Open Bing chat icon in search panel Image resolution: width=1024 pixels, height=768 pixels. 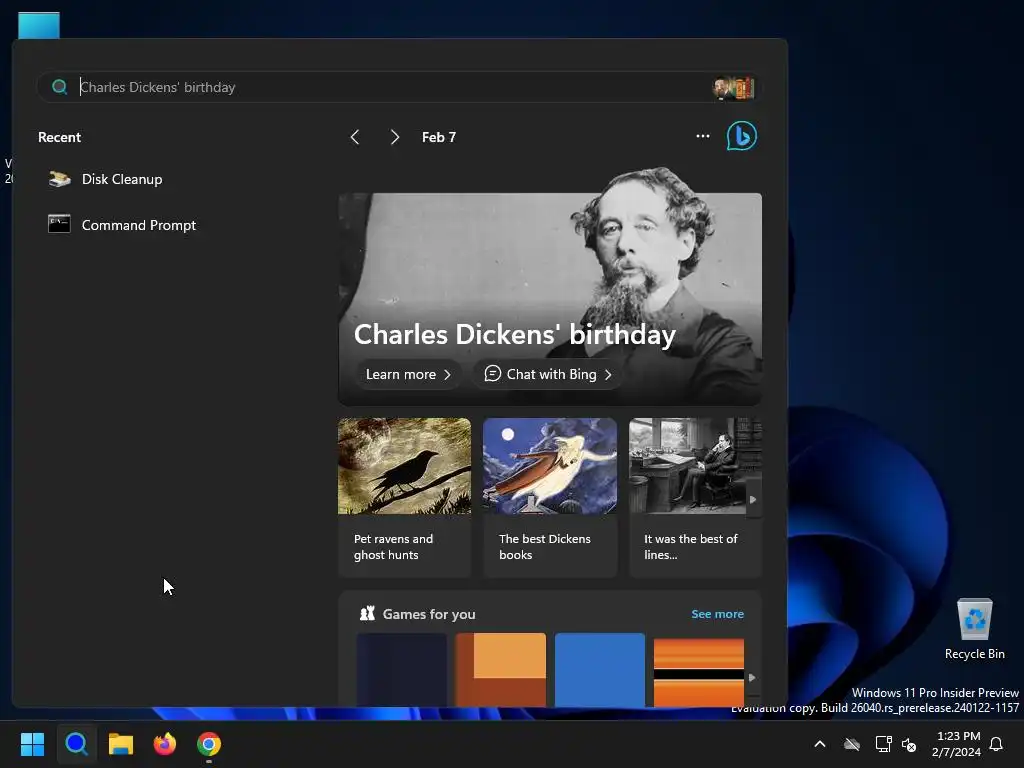point(742,136)
